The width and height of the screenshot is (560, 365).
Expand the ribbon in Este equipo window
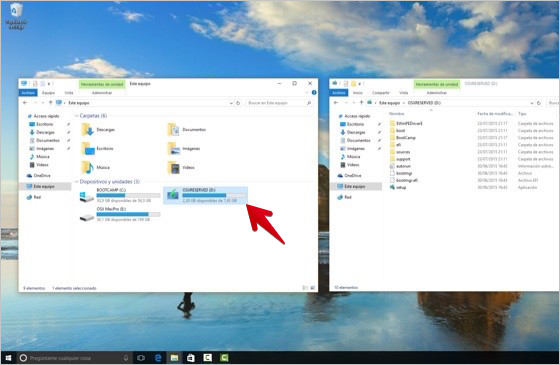(x=307, y=93)
